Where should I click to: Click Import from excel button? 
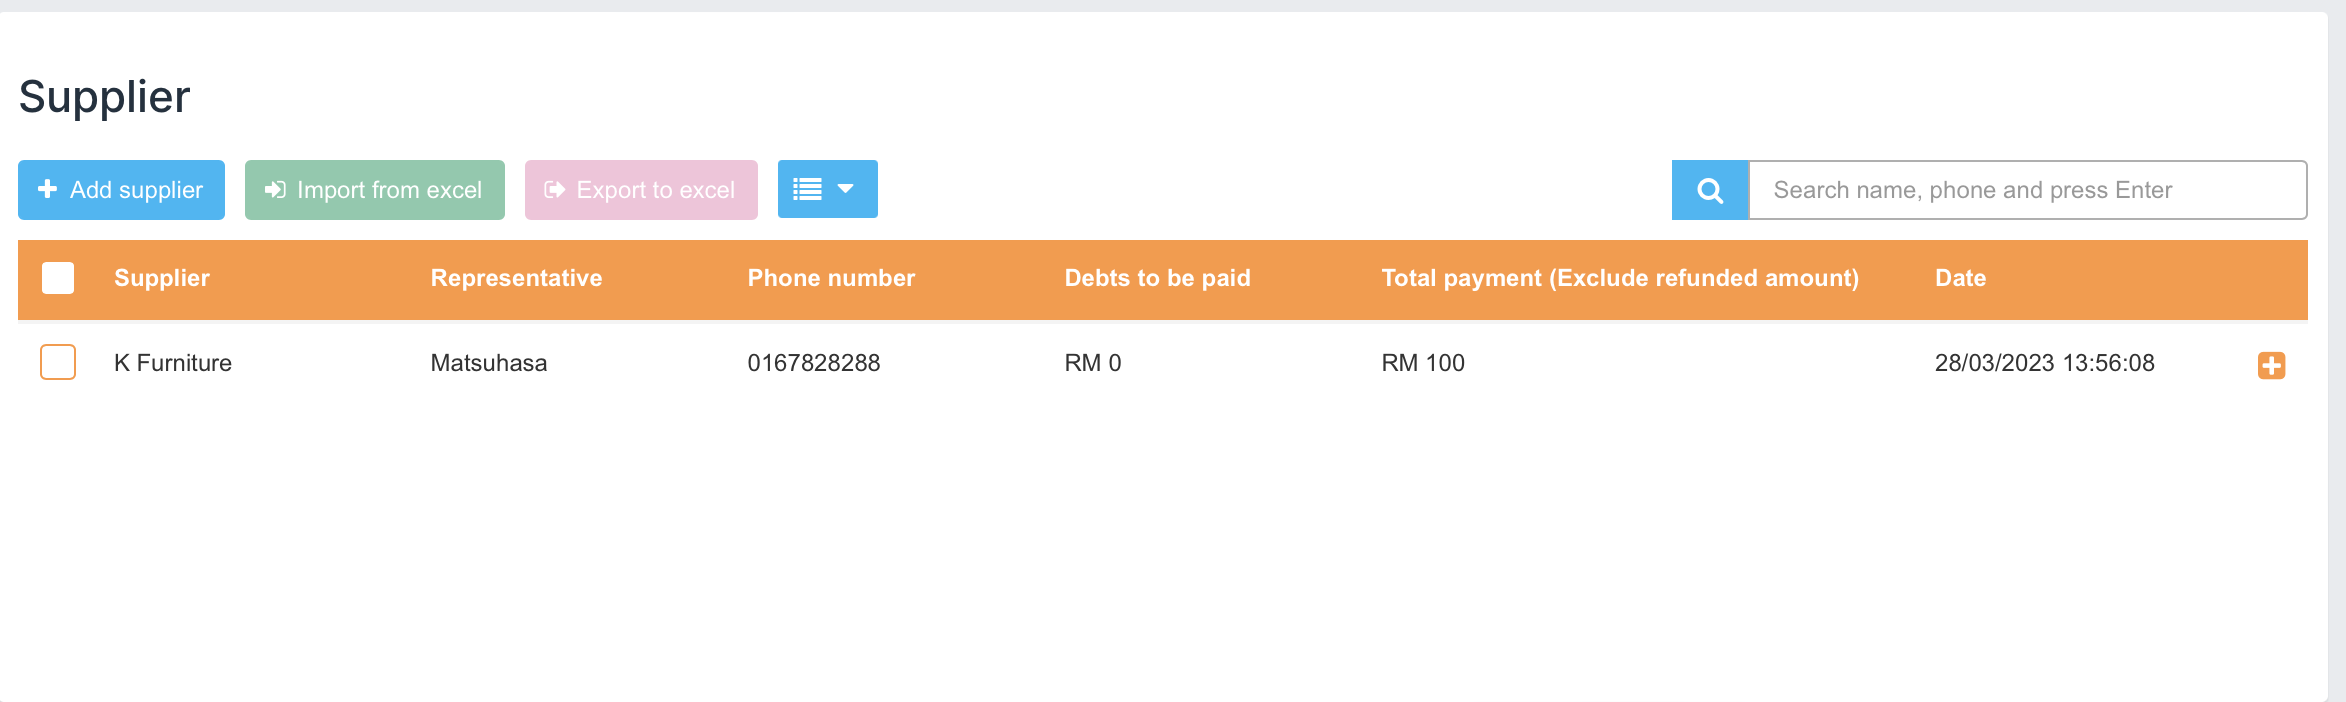(x=375, y=190)
